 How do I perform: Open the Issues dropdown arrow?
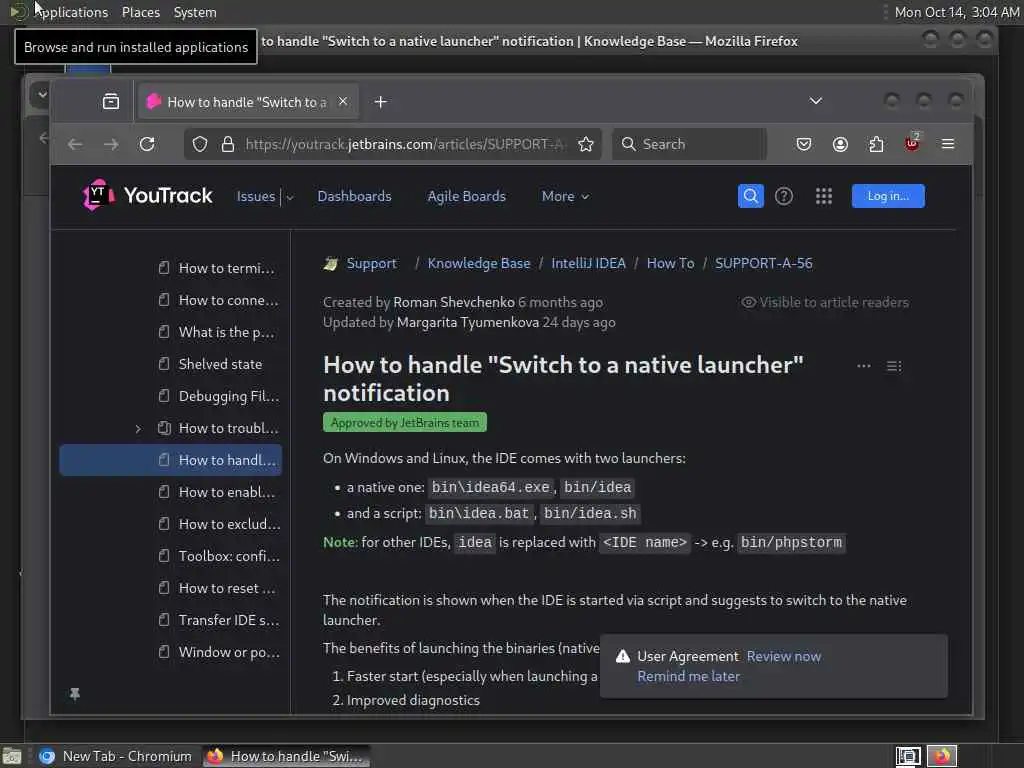coord(289,197)
